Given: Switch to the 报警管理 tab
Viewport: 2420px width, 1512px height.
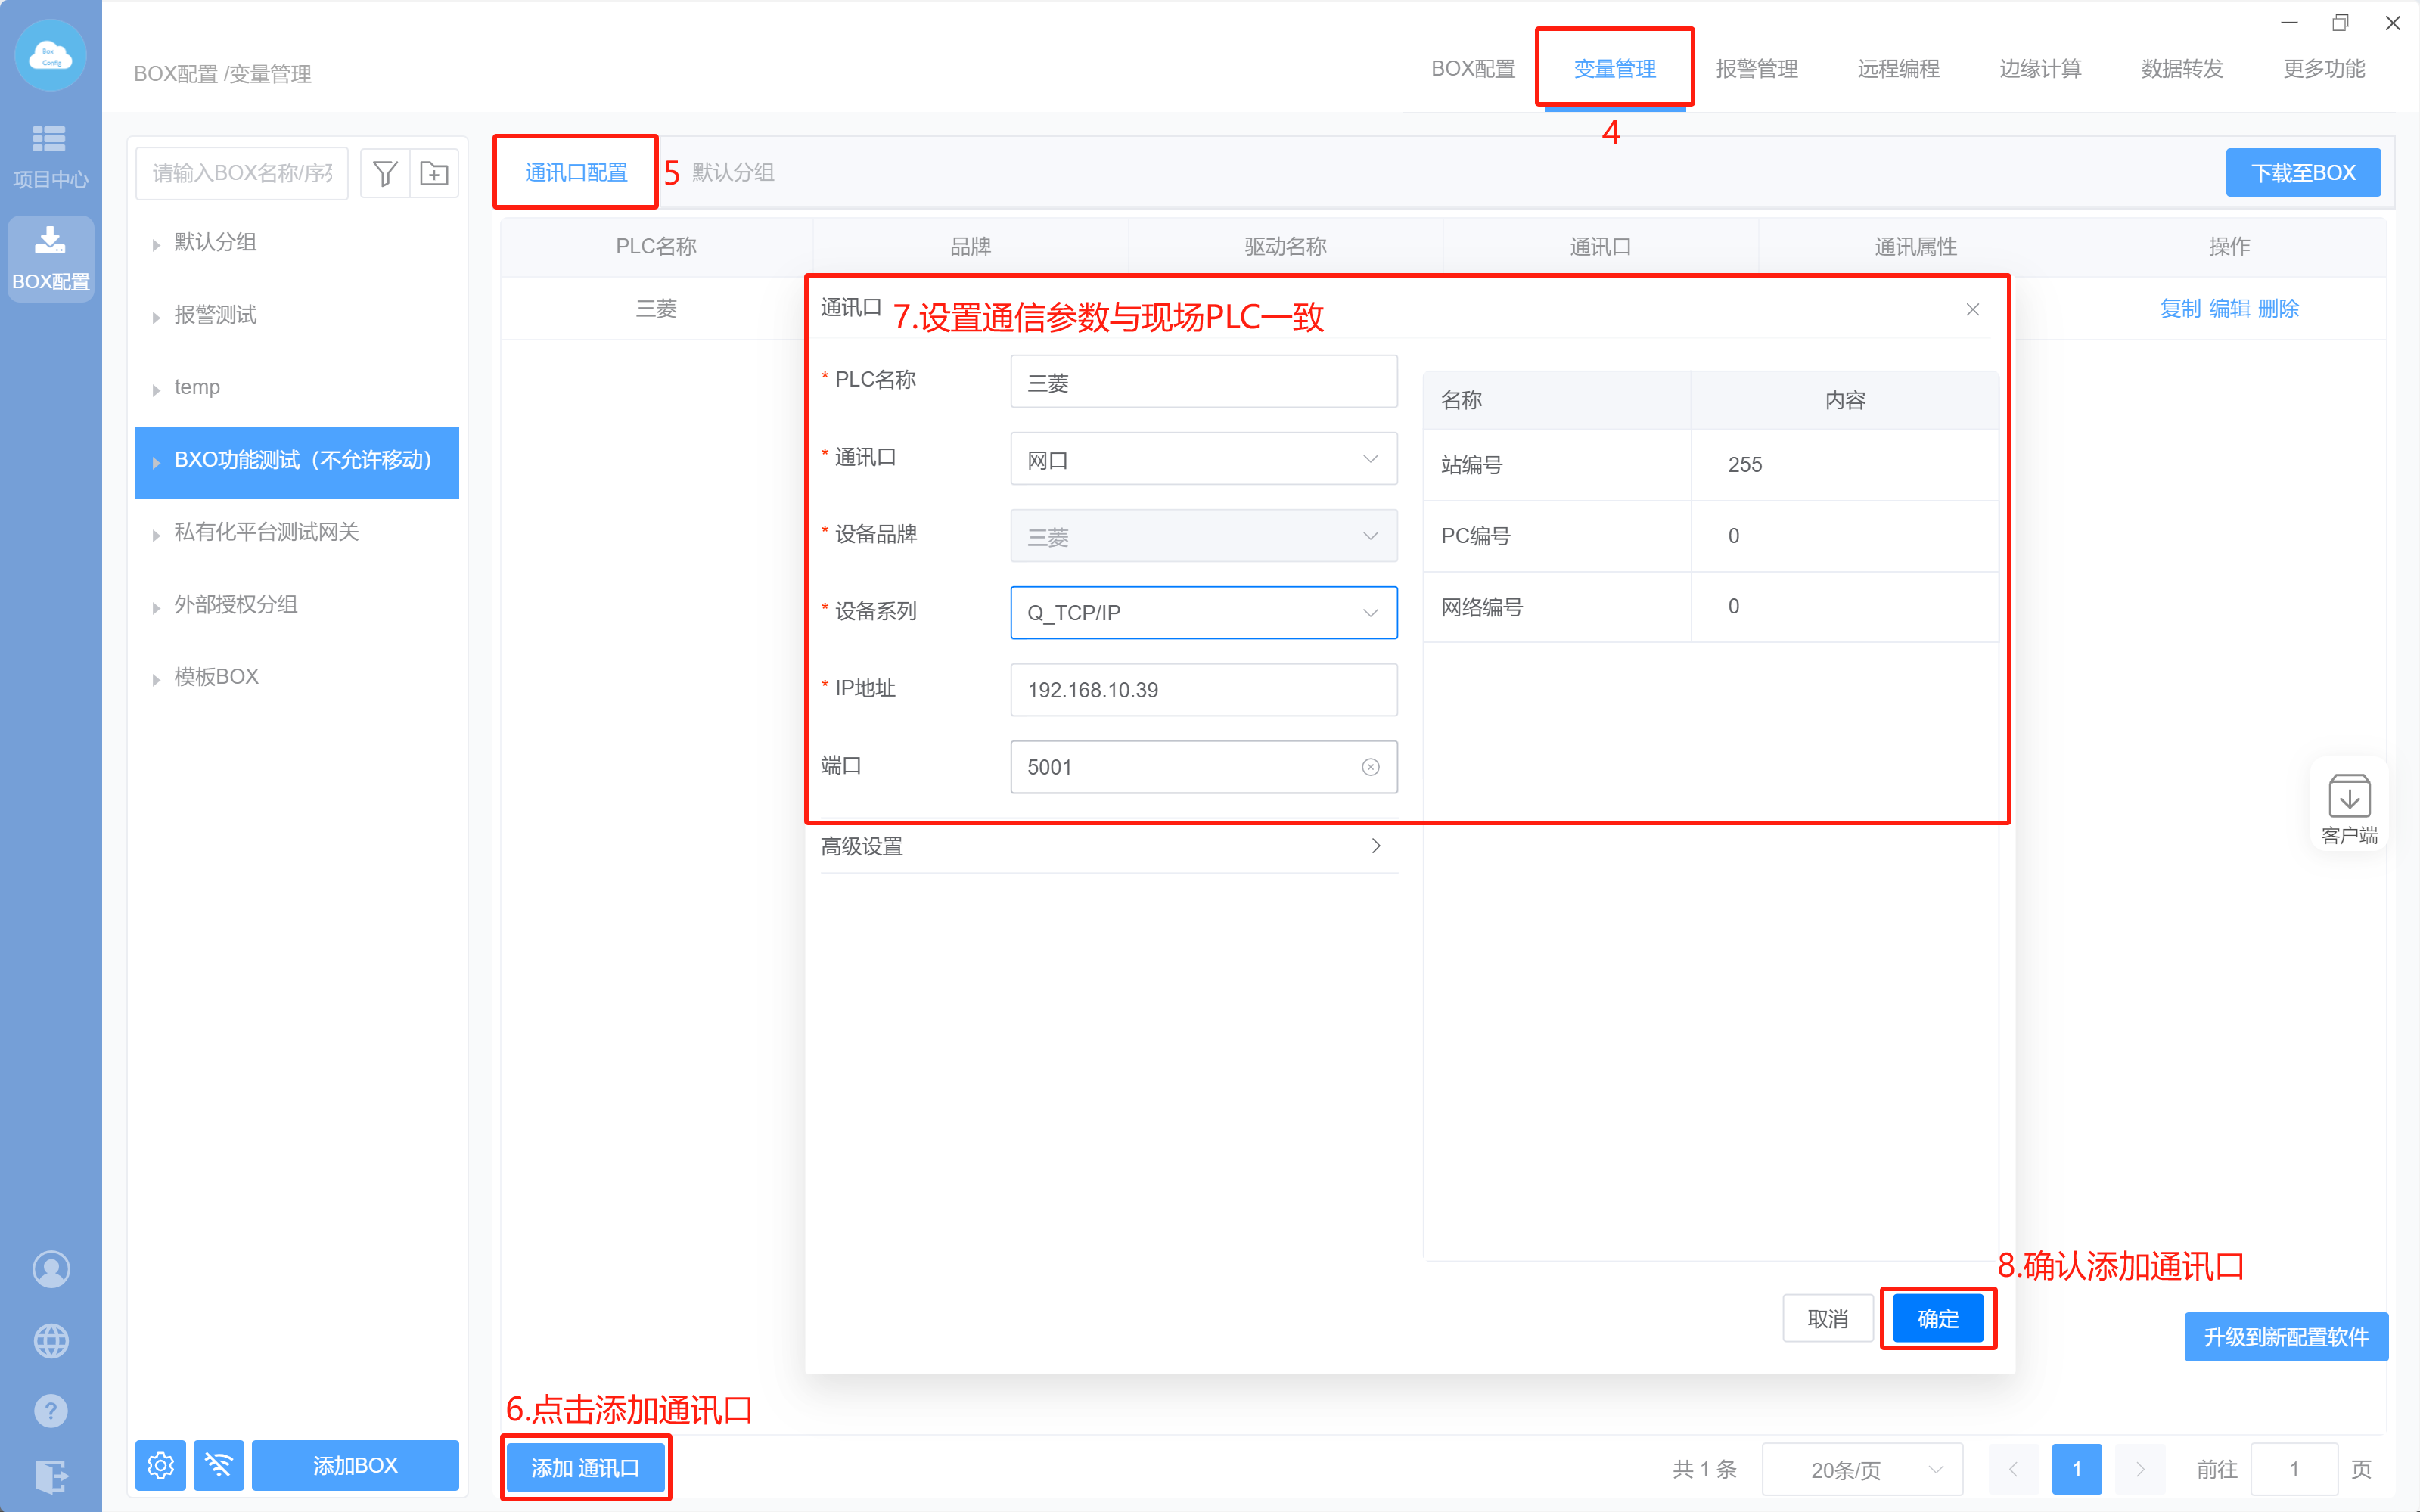Looking at the screenshot, I should (x=1756, y=69).
